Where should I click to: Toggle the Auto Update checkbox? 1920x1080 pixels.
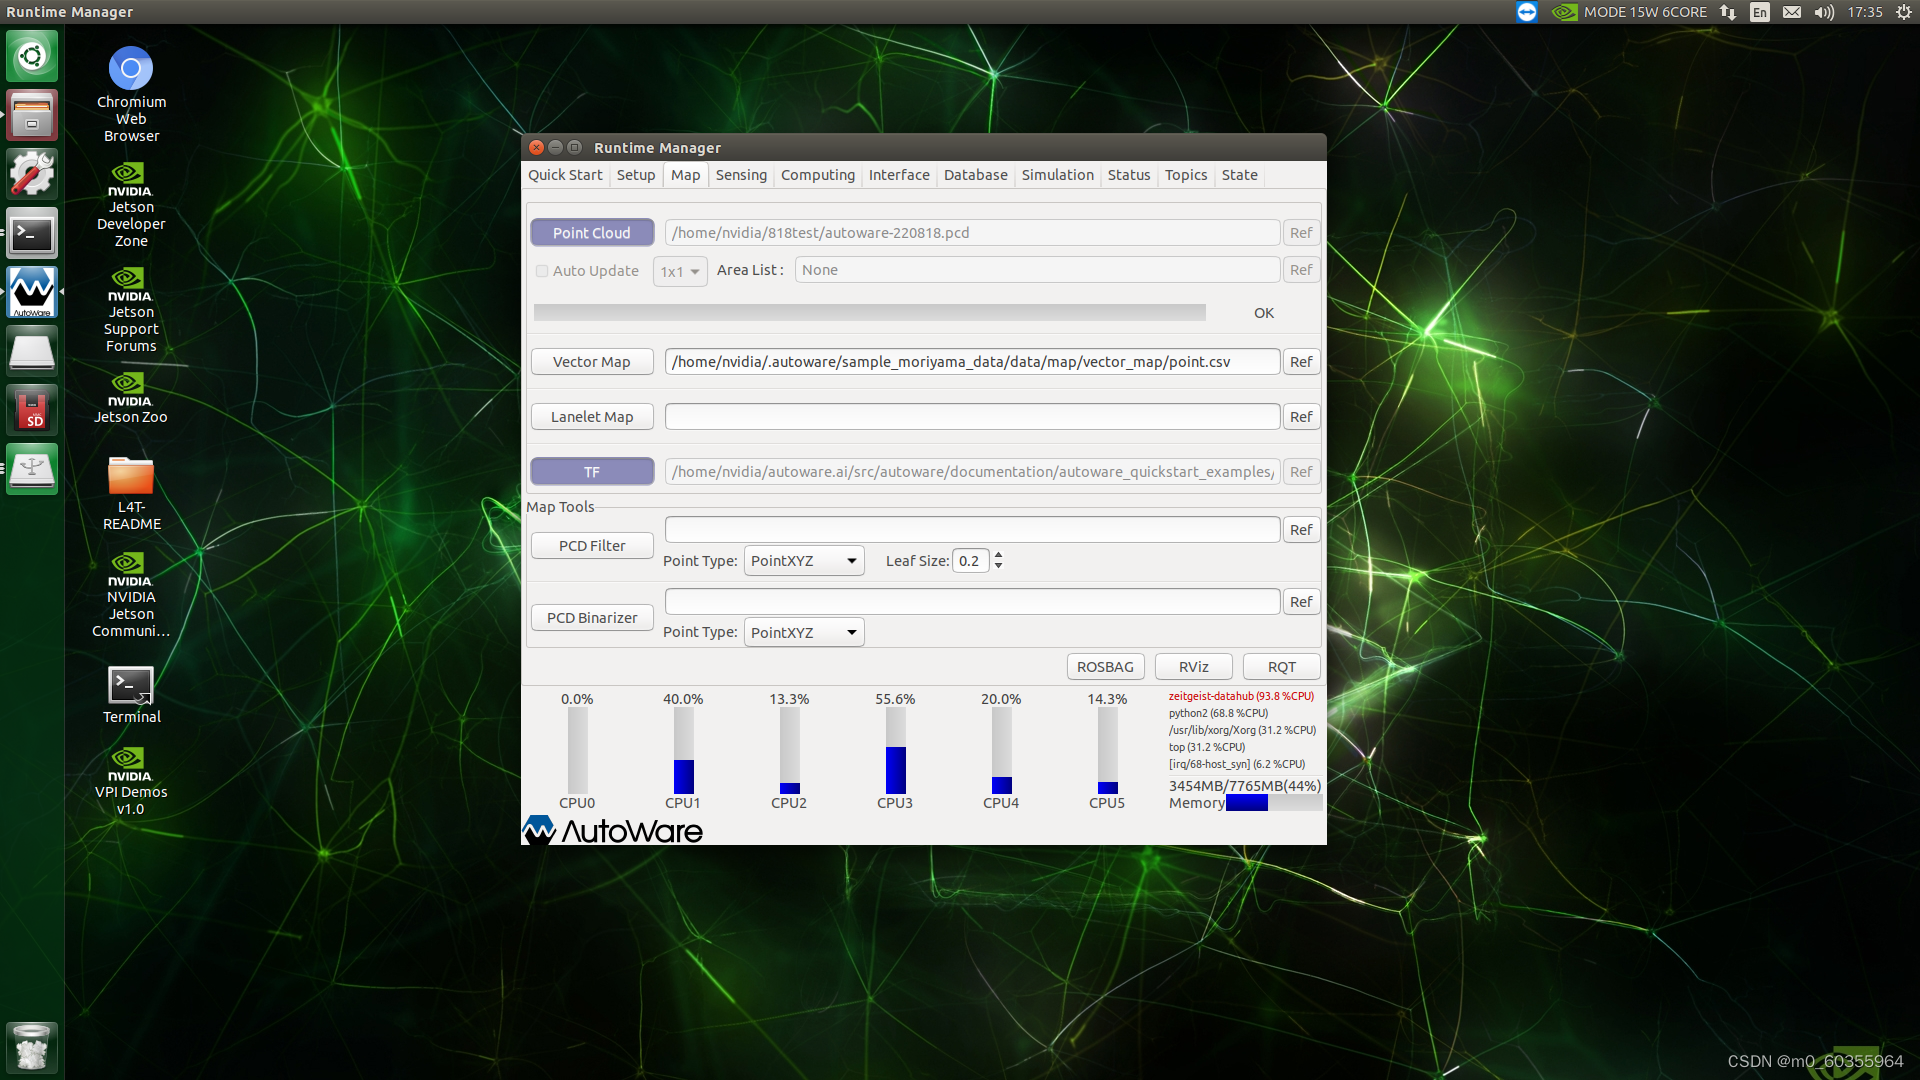tap(542, 271)
